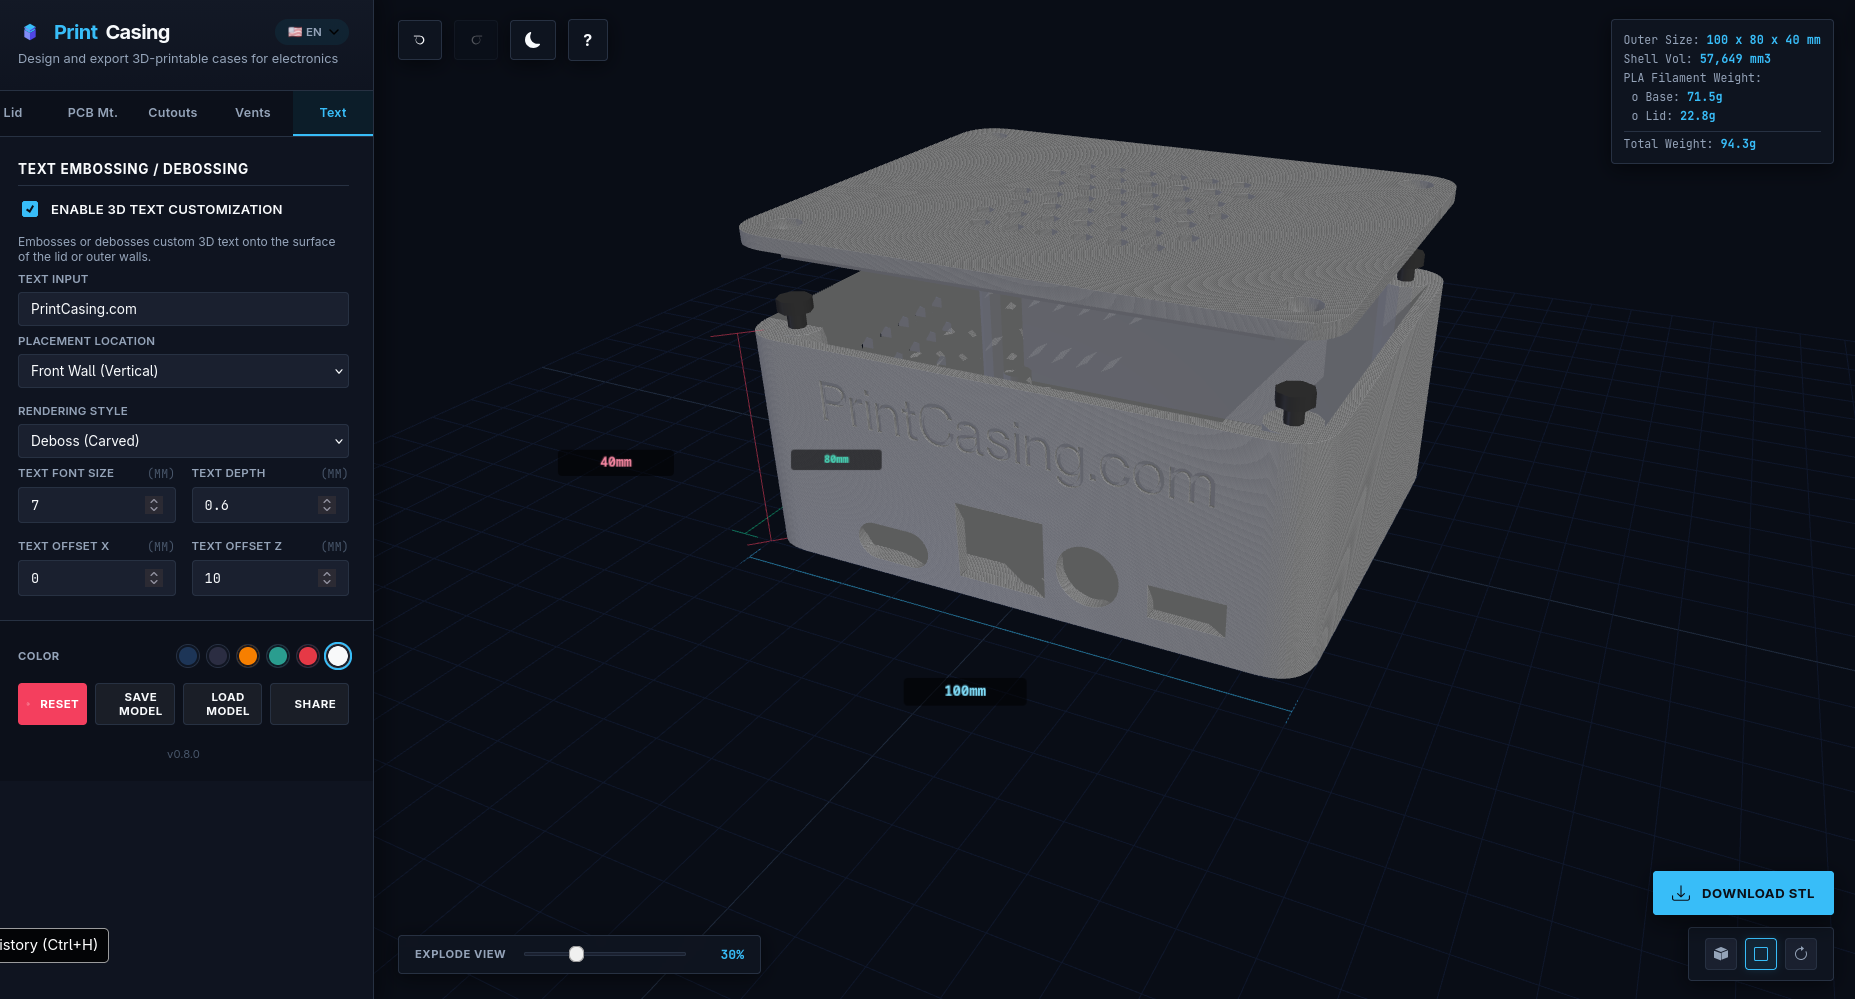
Task: Switch to solid cube view icon
Action: pos(1721,954)
